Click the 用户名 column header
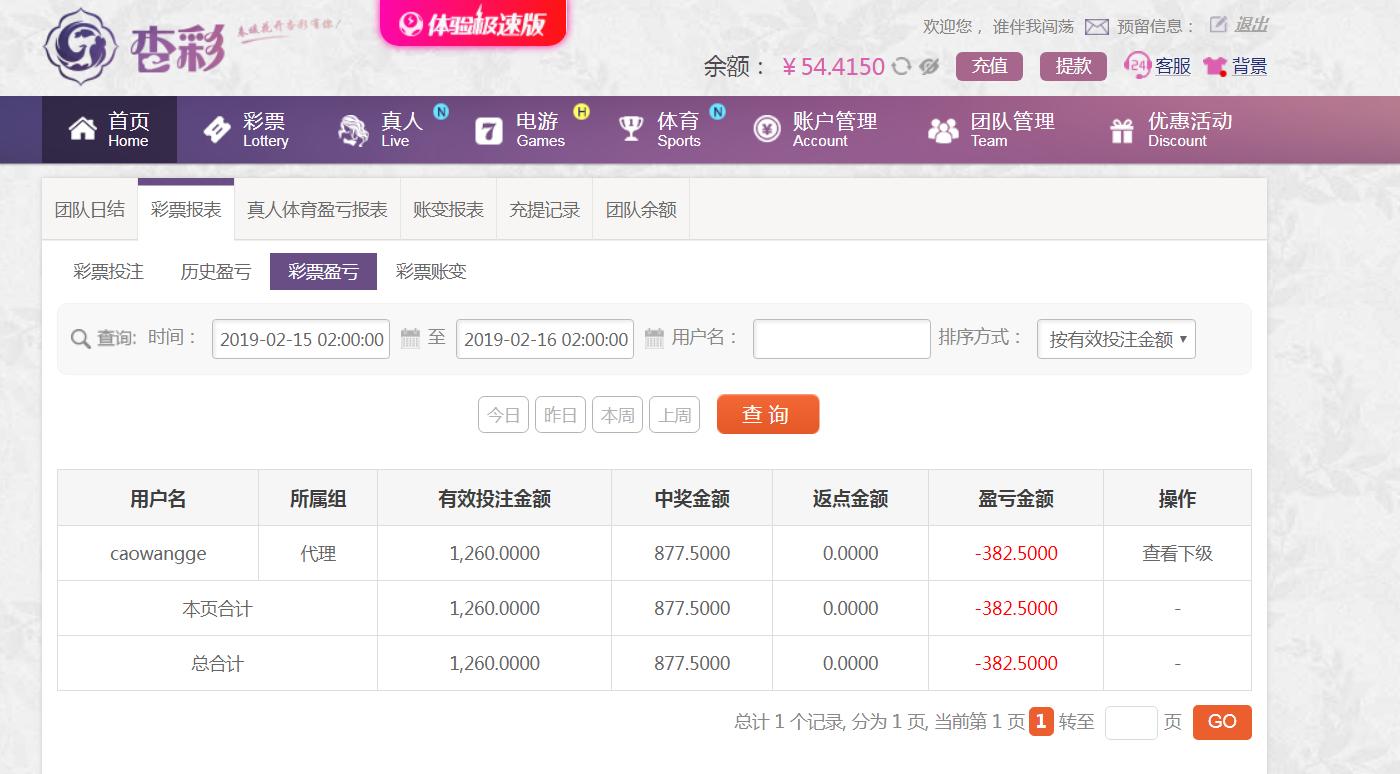This screenshot has height=774, width=1400. pos(158,499)
